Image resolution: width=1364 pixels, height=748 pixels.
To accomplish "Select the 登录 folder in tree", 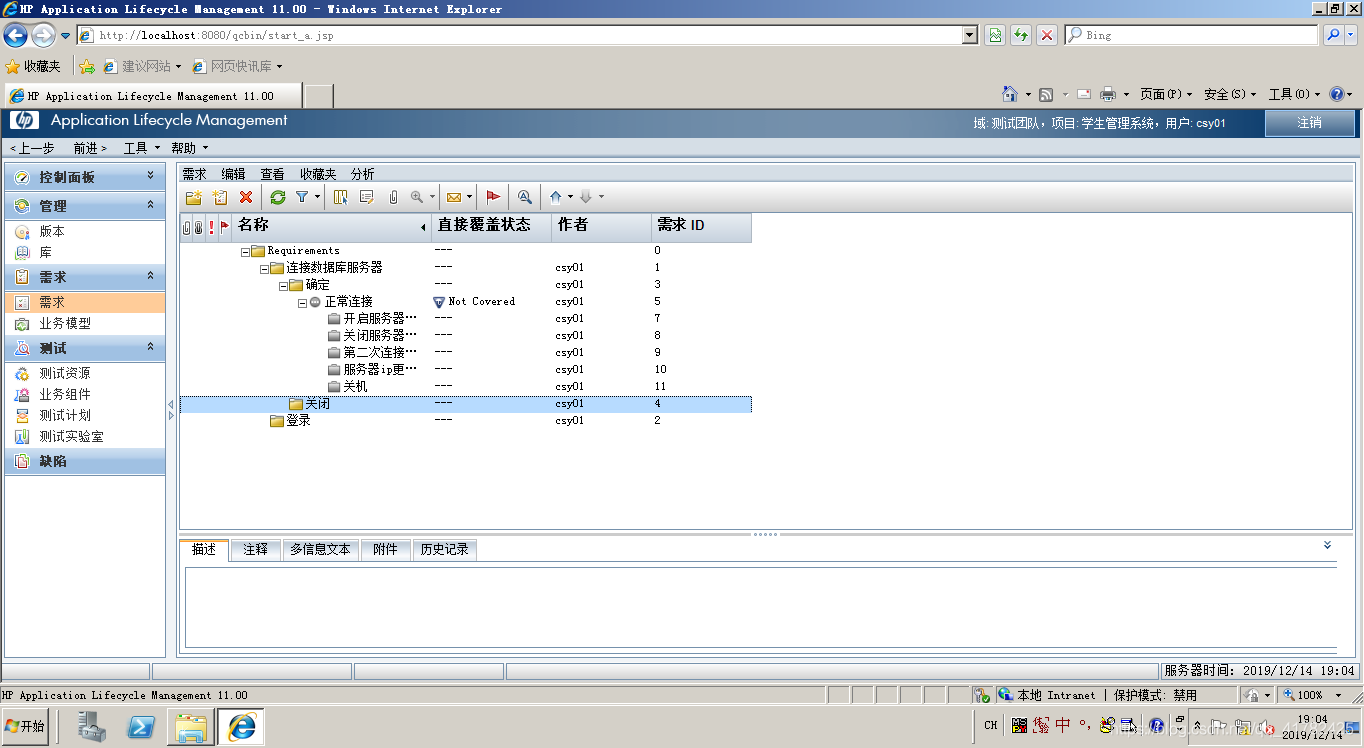I will [298, 421].
